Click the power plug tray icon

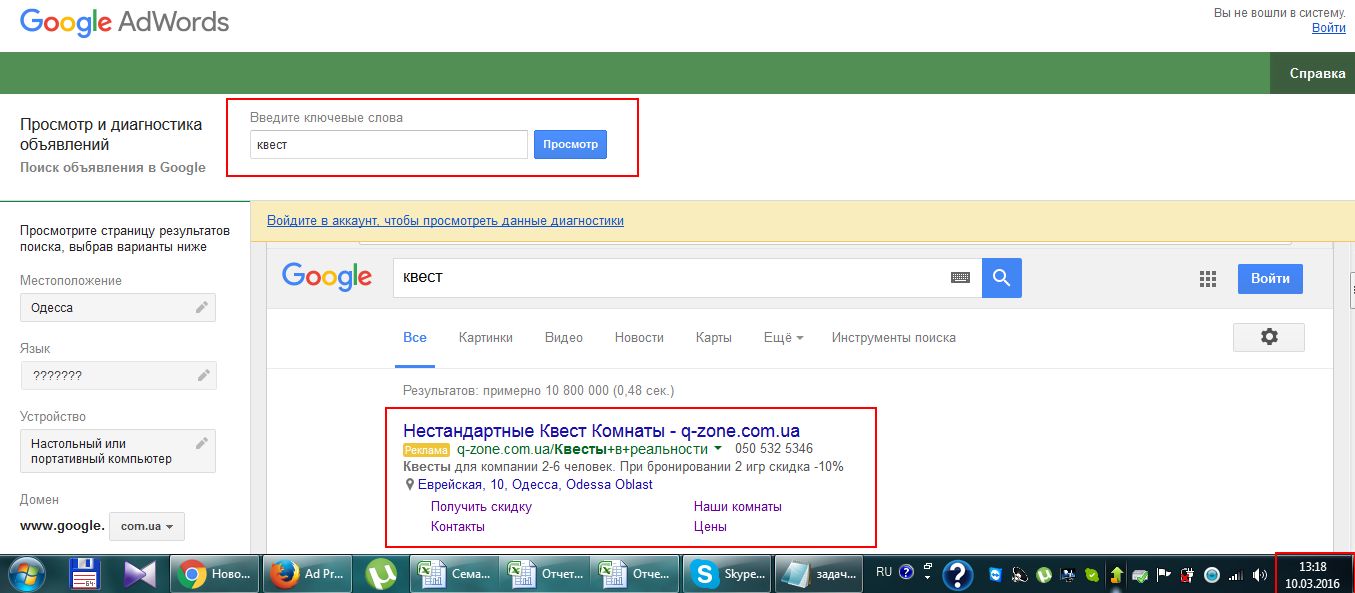click(x=1188, y=575)
